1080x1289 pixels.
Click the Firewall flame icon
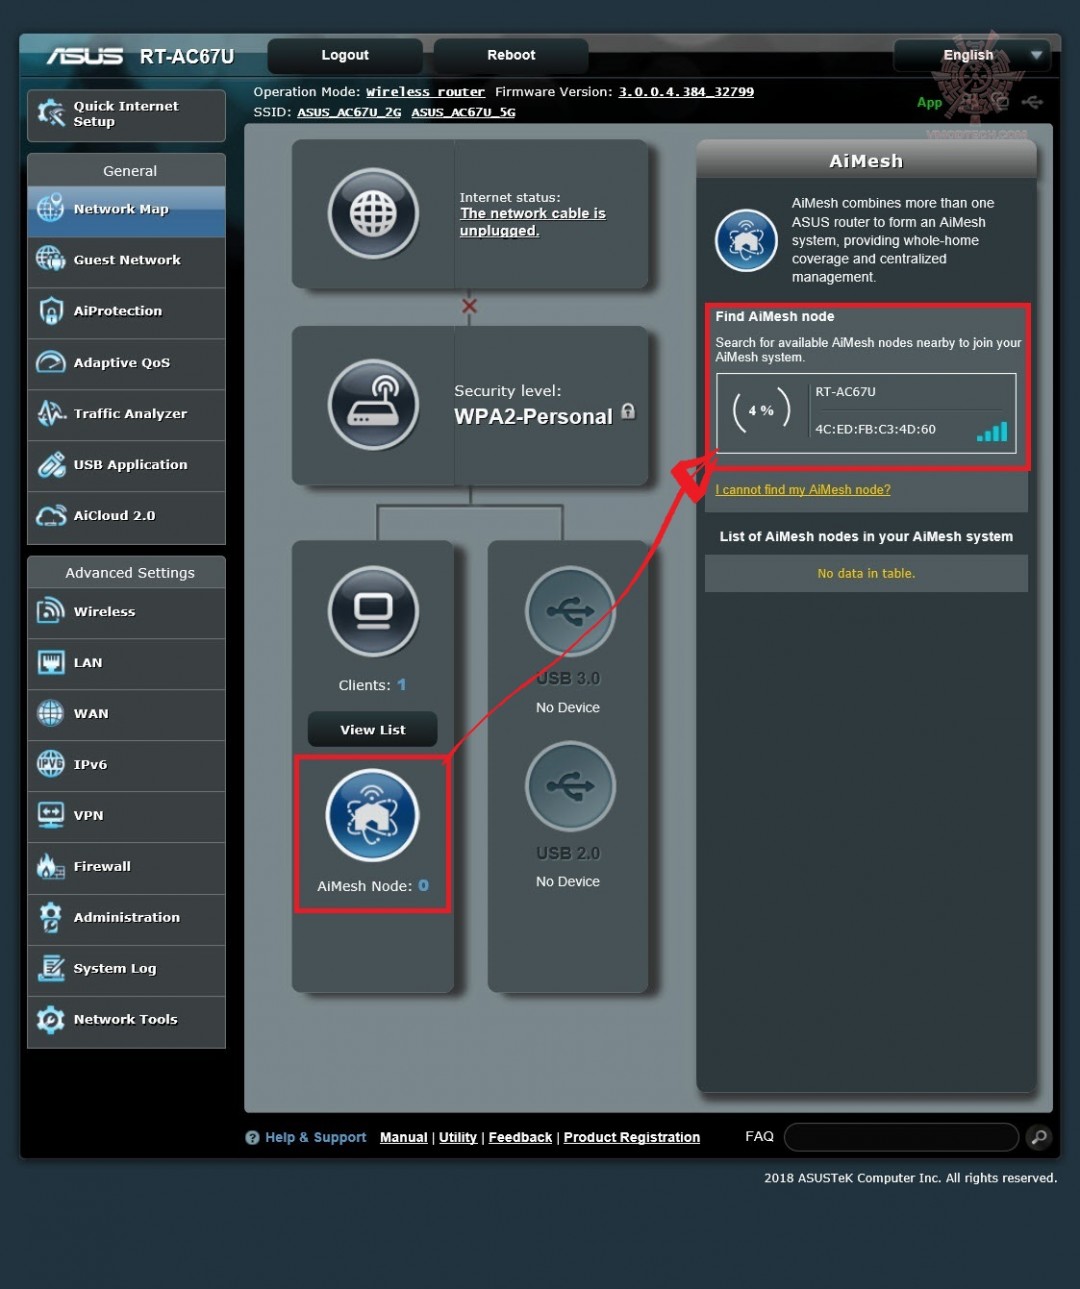(x=51, y=866)
